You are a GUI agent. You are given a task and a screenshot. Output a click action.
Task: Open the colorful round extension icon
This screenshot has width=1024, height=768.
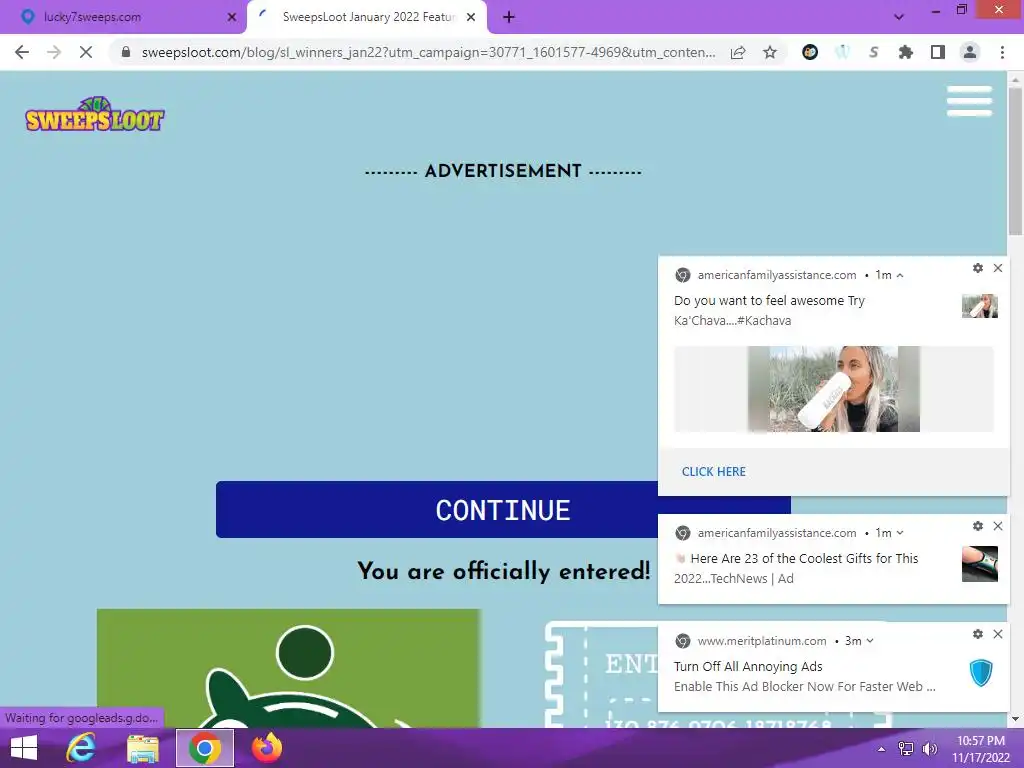click(810, 52)
